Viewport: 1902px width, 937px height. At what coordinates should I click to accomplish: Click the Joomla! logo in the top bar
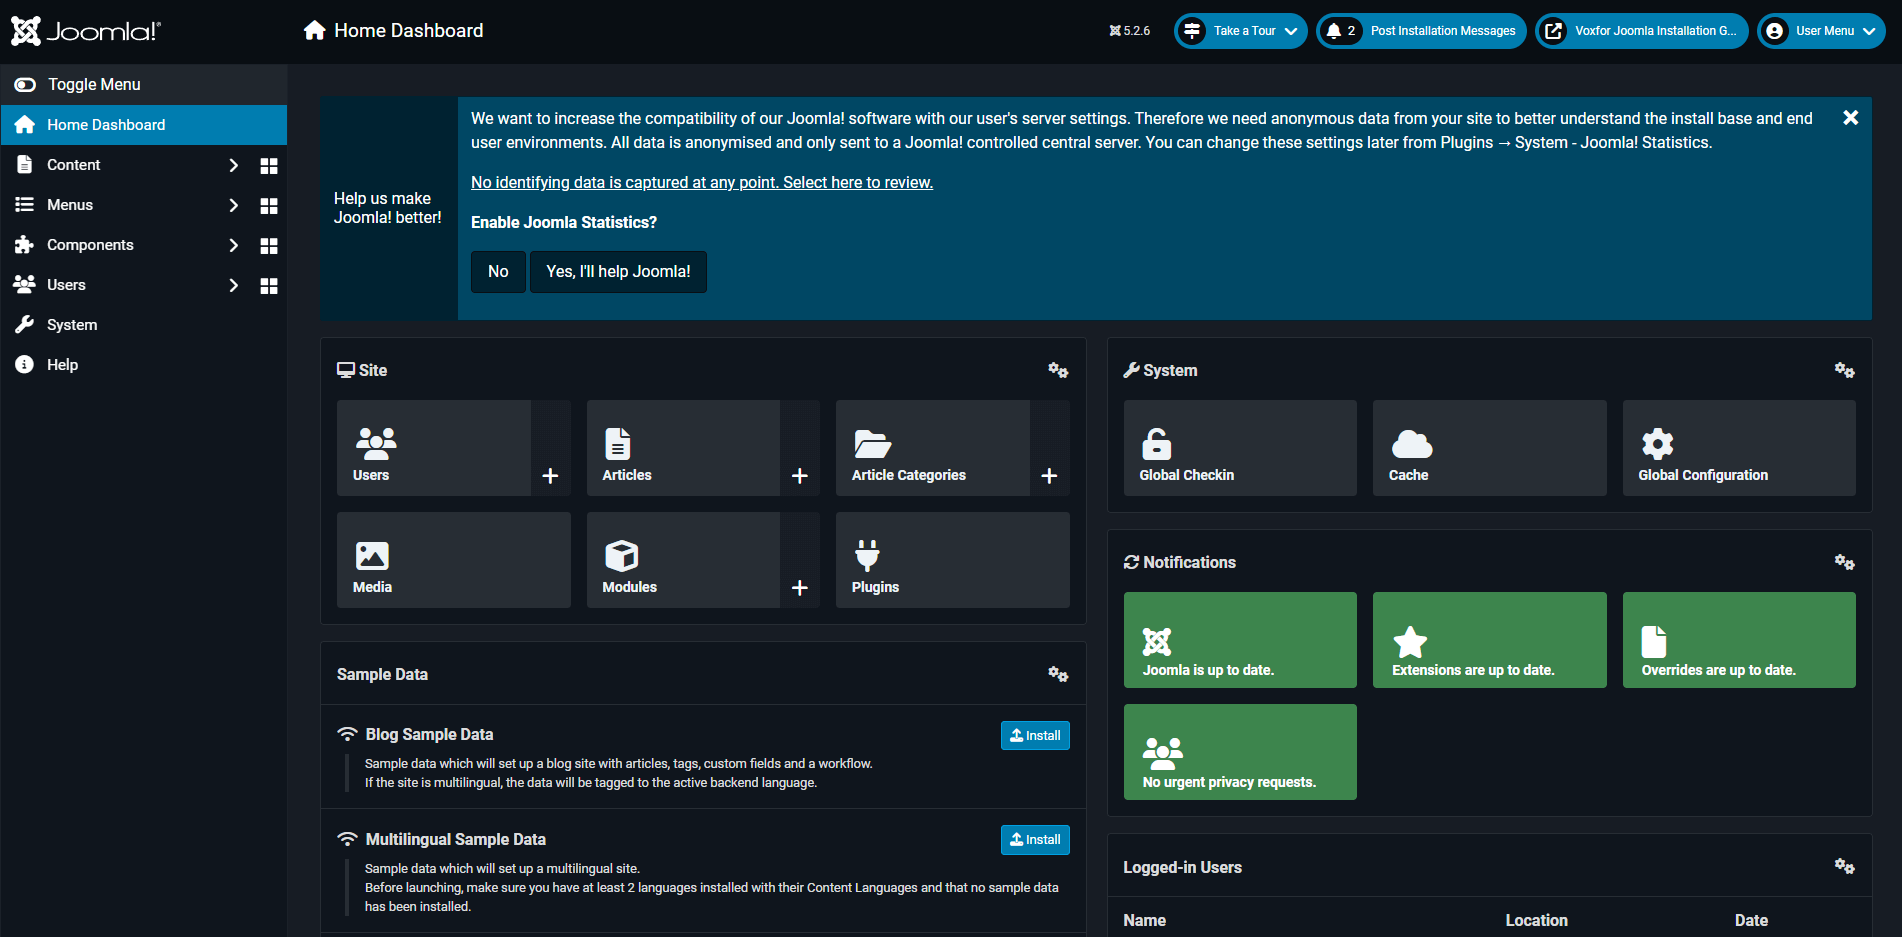pyautogui.click(x=85, y=30)
